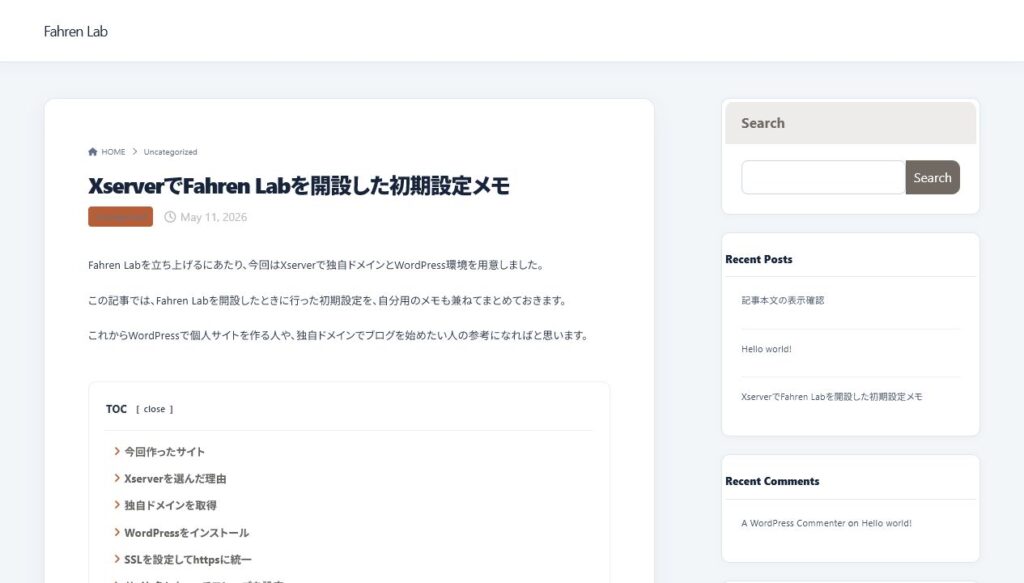Jump to 独自ドメインを取得 section
This screenshot has width=1024, height=583.
pos(170,505)
